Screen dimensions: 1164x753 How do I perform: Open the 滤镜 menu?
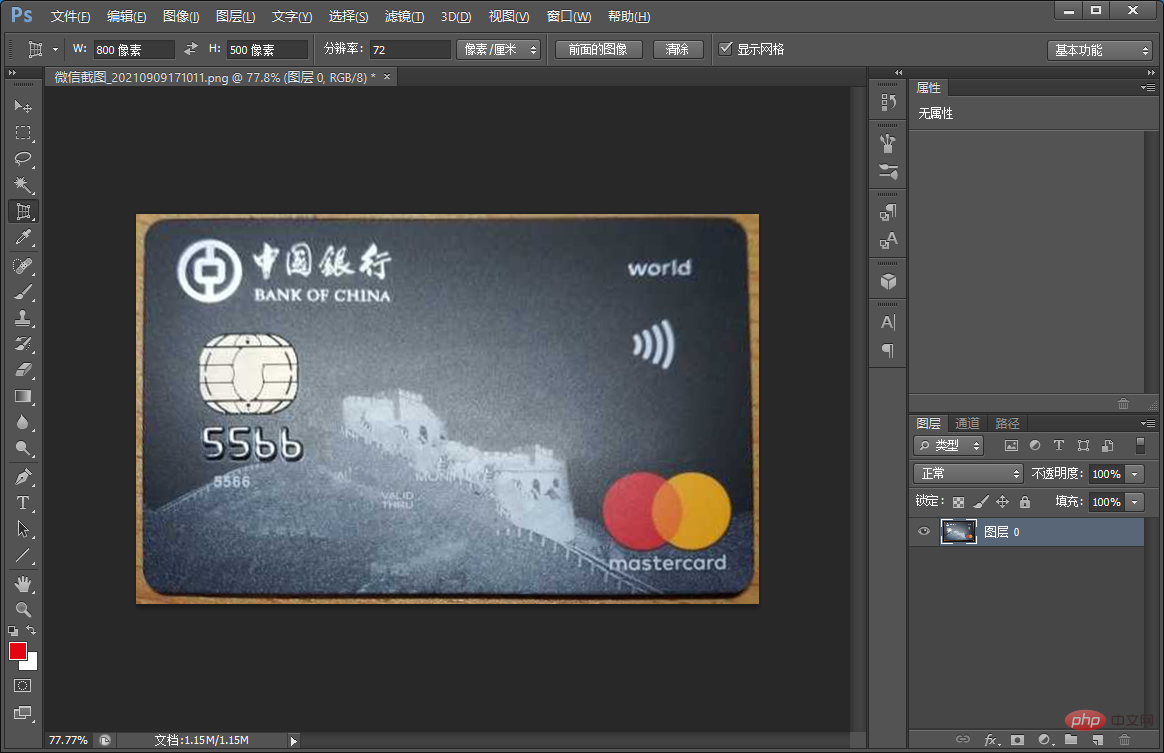click(405, 16)
